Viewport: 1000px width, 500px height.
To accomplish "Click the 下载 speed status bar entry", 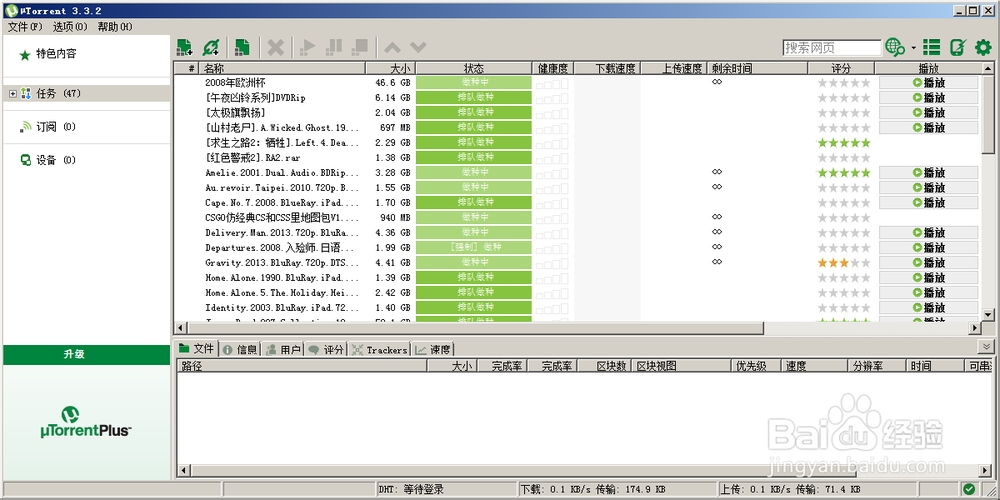I will tap(617, 490).
